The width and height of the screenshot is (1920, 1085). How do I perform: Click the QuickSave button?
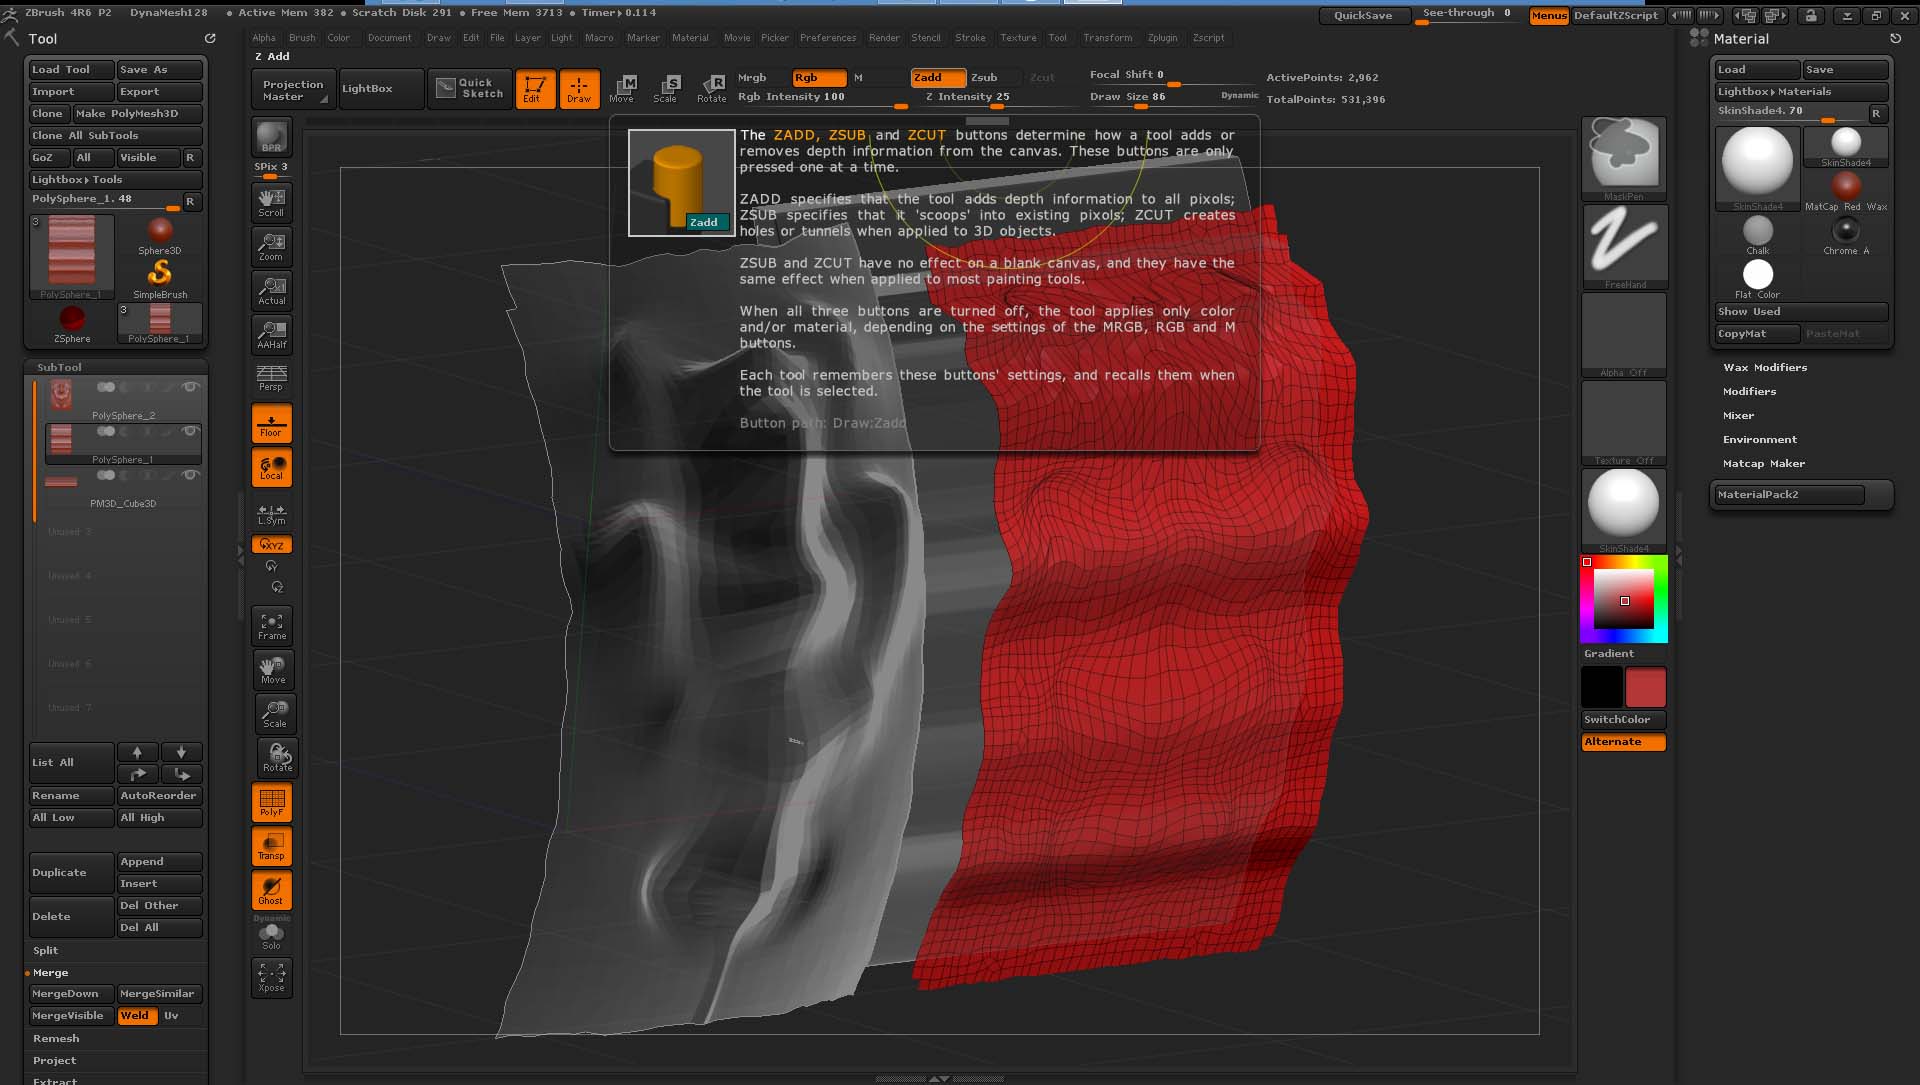pos(1362,15)
